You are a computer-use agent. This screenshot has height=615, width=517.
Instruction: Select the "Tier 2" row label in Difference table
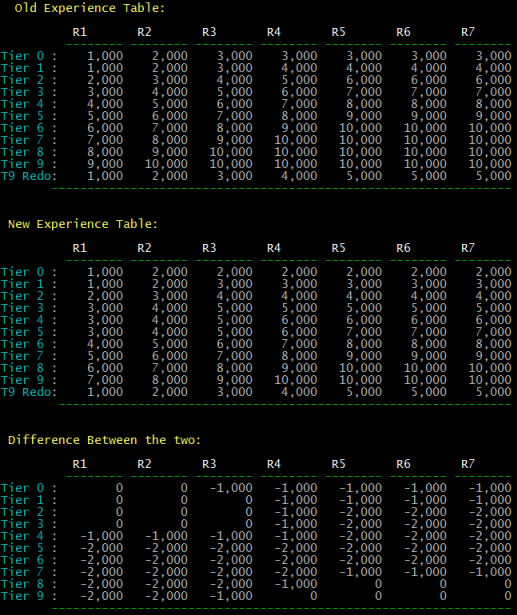22,512
